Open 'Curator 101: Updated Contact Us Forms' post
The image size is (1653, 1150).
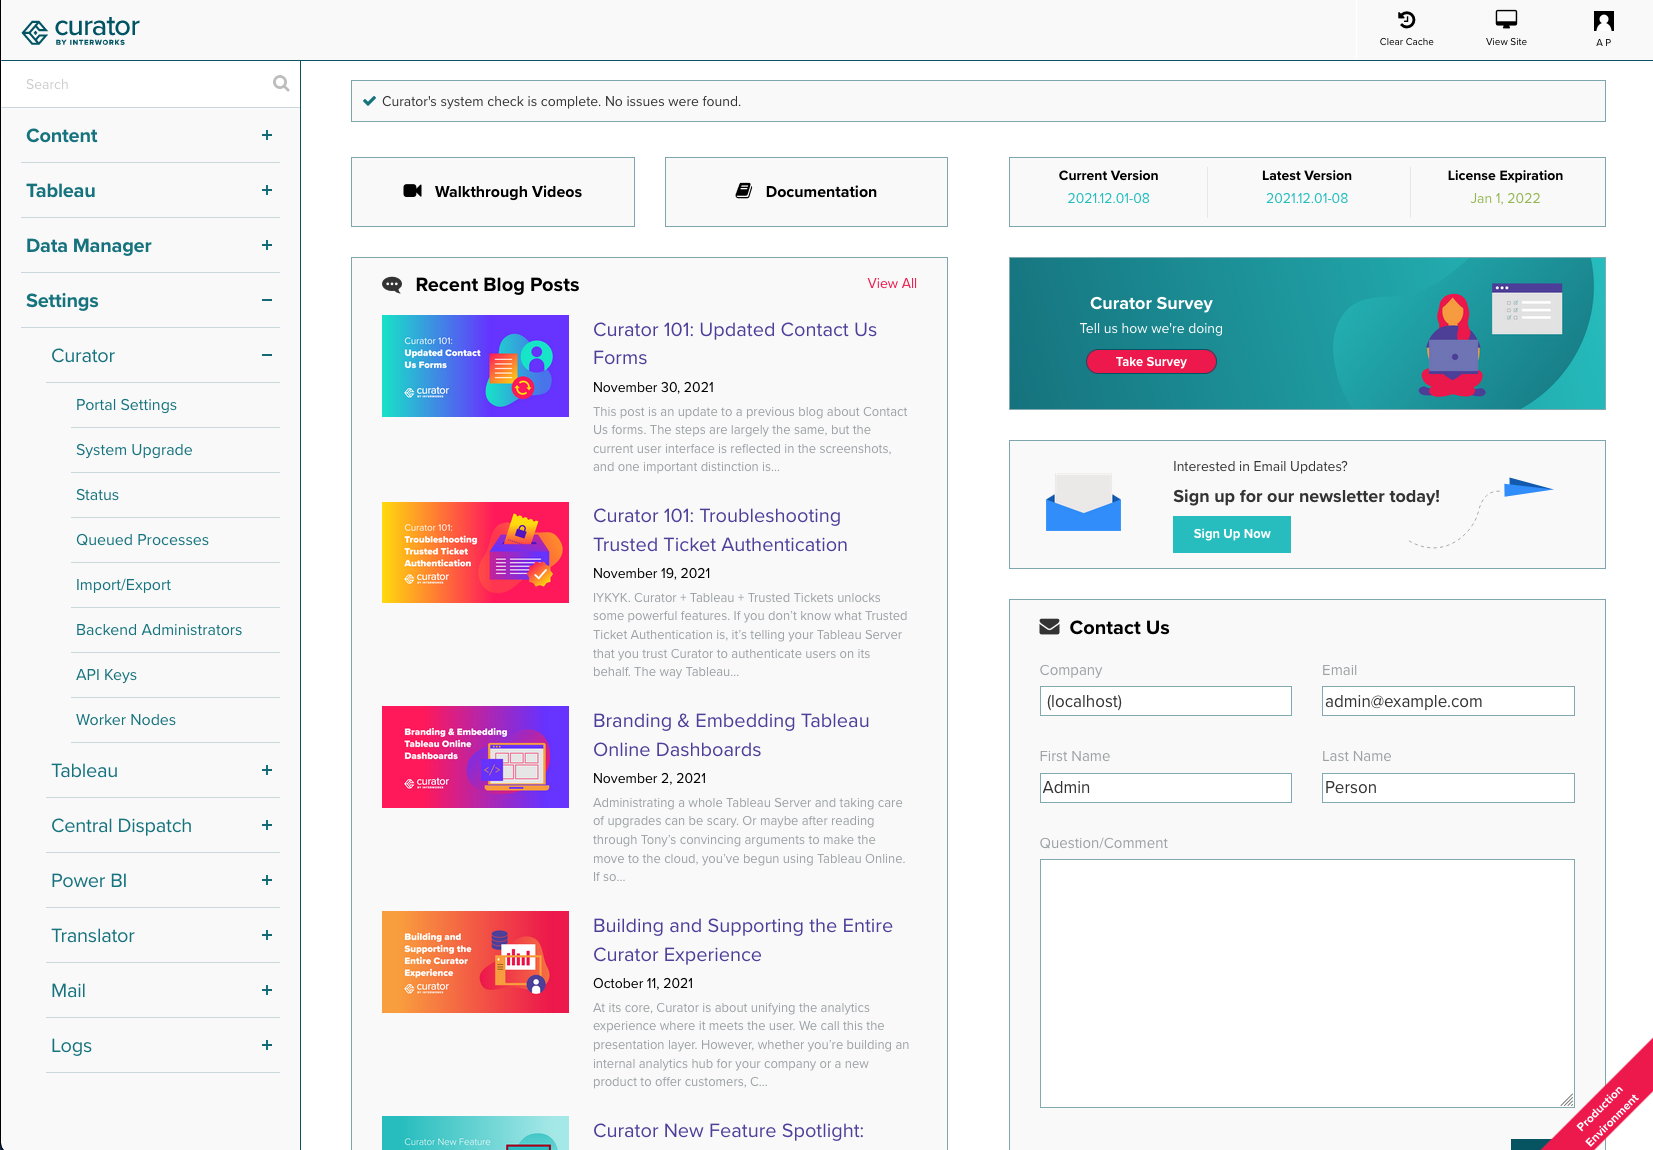click(x=735, y=343)
